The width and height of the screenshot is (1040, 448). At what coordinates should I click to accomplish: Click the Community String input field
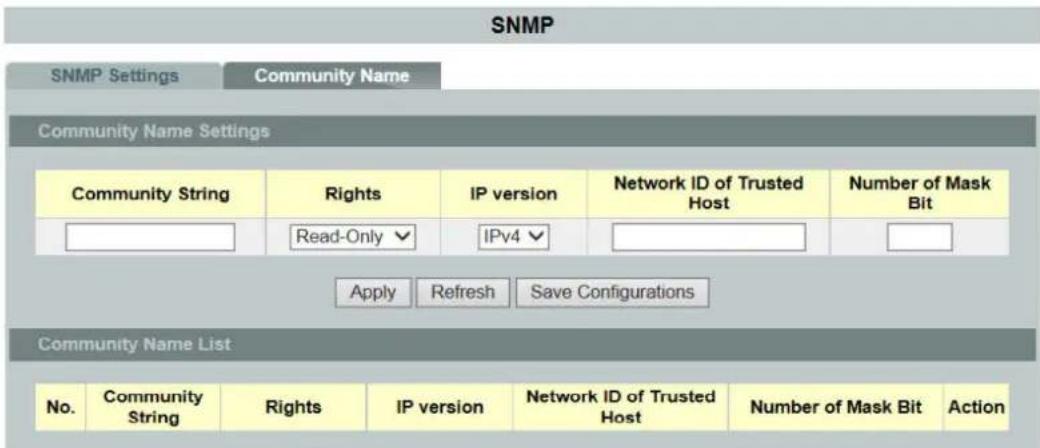(150, 237)
